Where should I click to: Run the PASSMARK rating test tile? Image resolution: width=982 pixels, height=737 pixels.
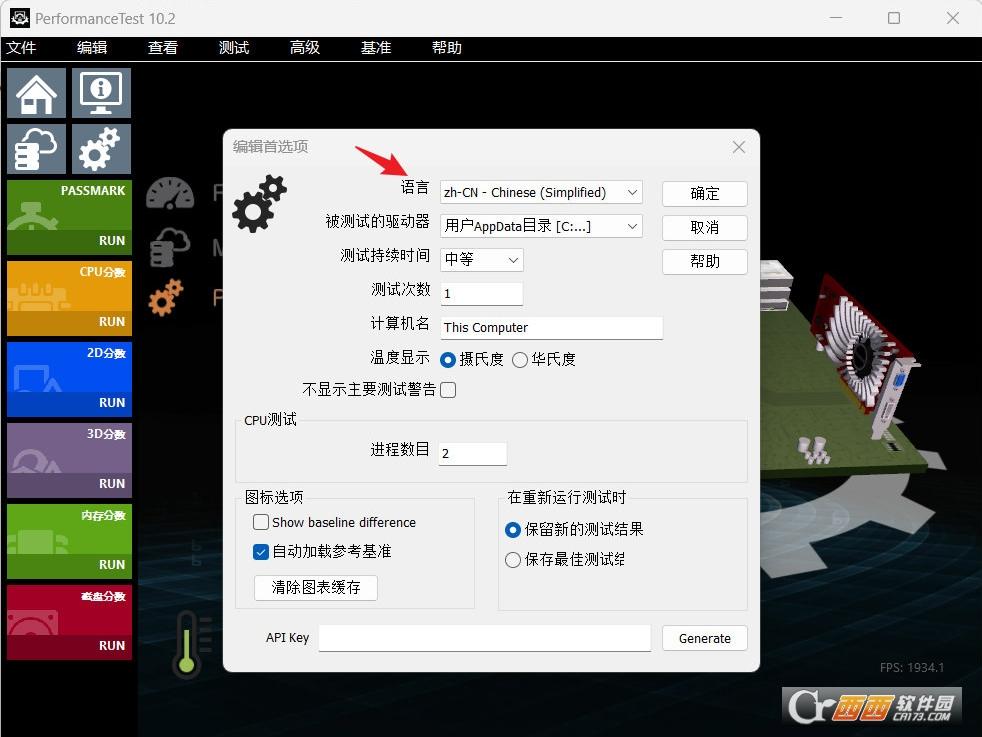[x=70, y=217]
